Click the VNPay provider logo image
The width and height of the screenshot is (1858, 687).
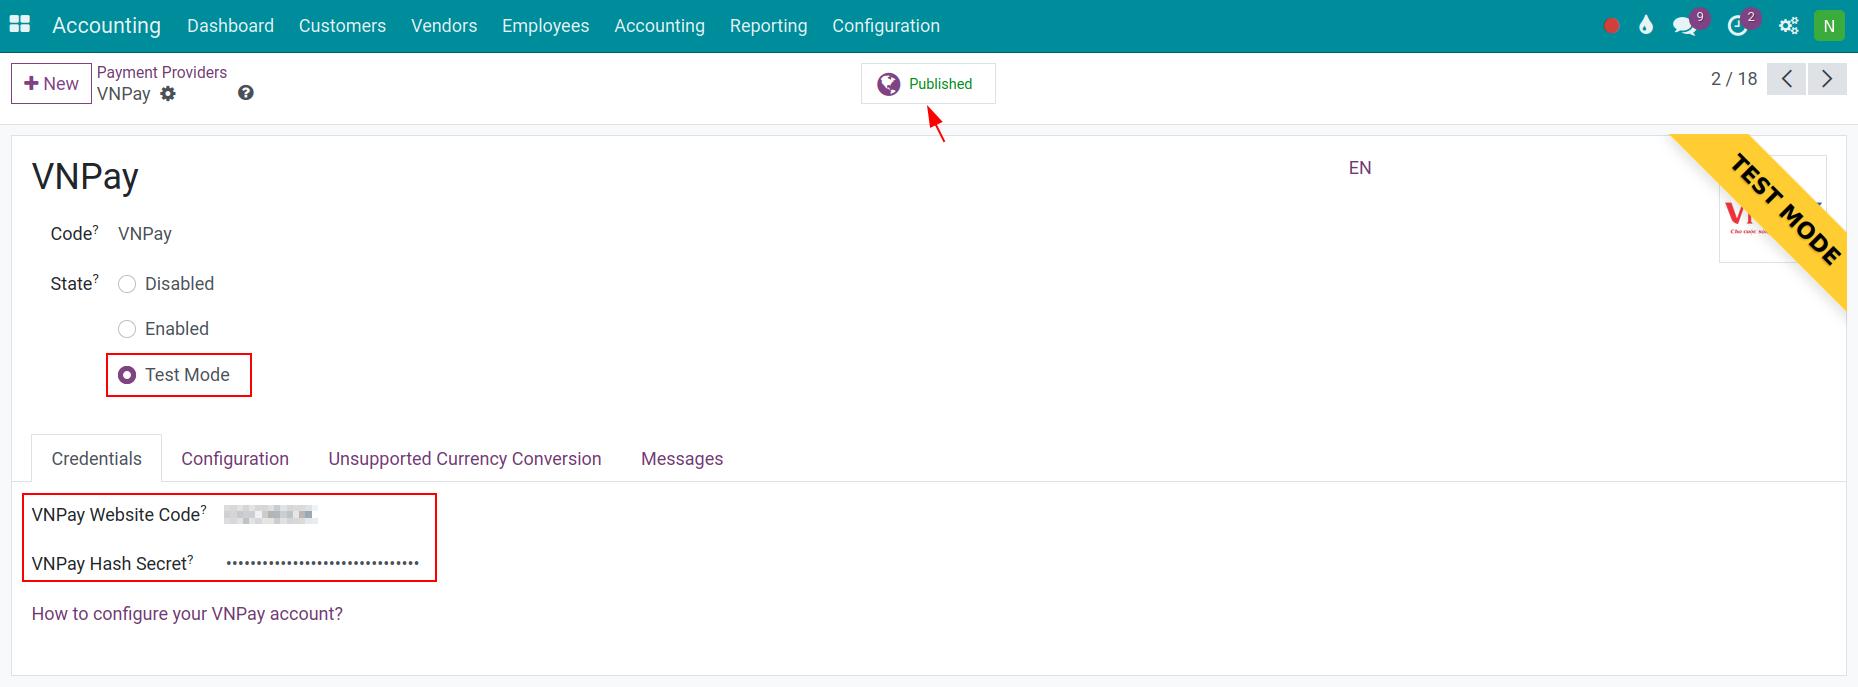coord(1773,209)
